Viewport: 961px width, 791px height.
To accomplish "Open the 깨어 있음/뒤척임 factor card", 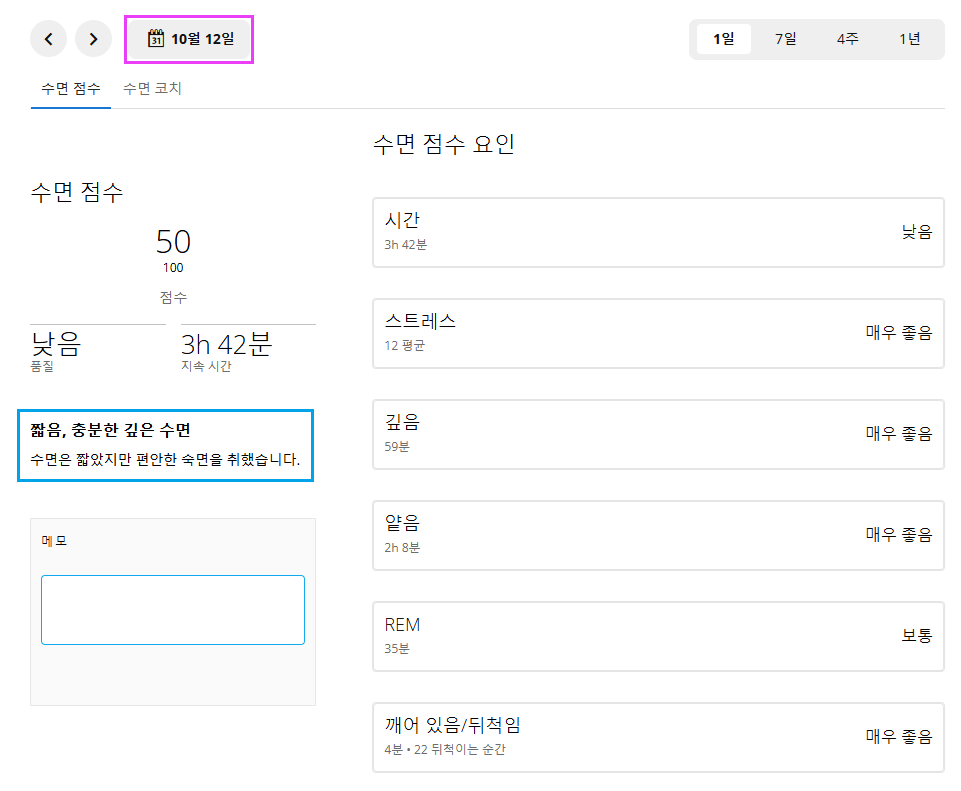I will click(x=658, y=737).
